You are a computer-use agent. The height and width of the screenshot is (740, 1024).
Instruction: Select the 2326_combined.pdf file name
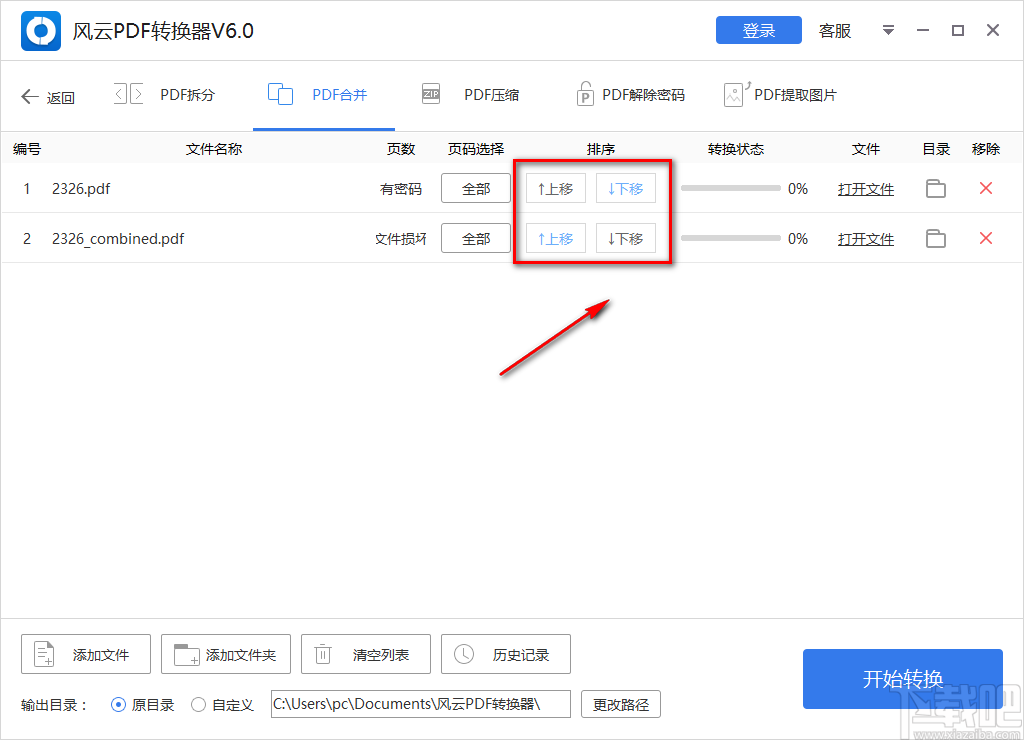tap(118, 239)
